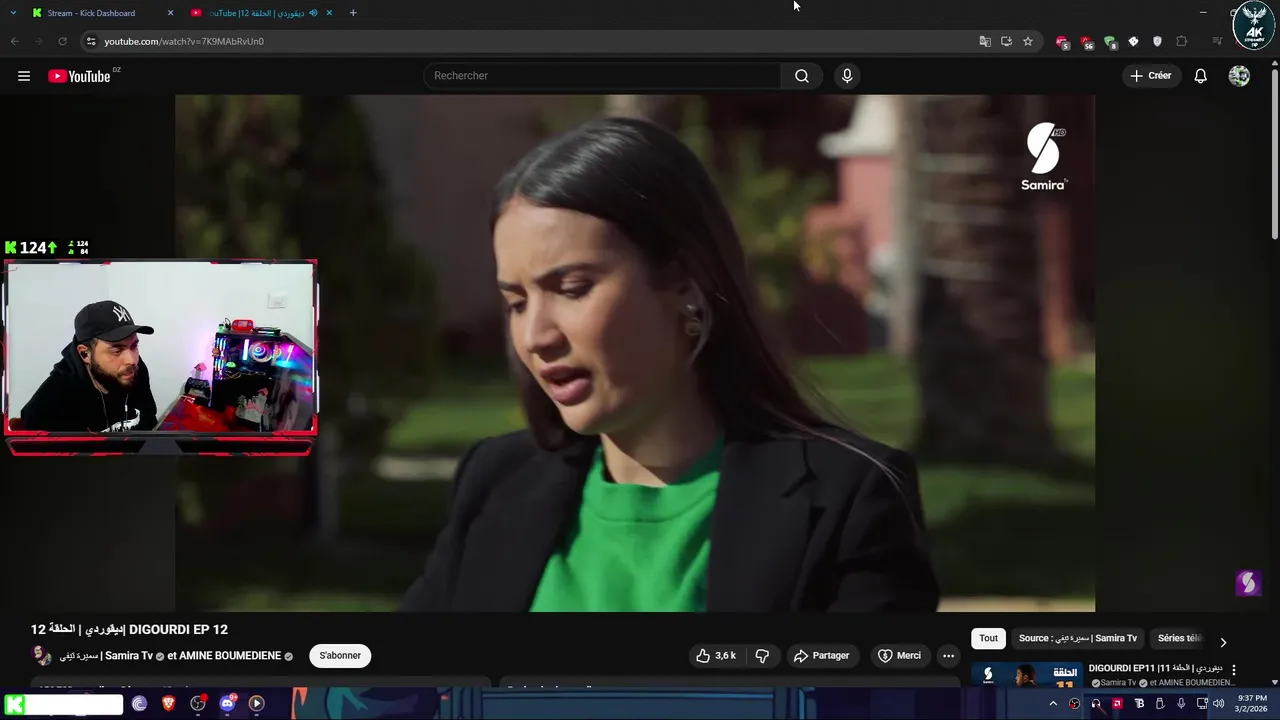This screenshot has height=720, width=1280.
Task: Click the Samira channel watermark in the player corner
Action: 1247,583
